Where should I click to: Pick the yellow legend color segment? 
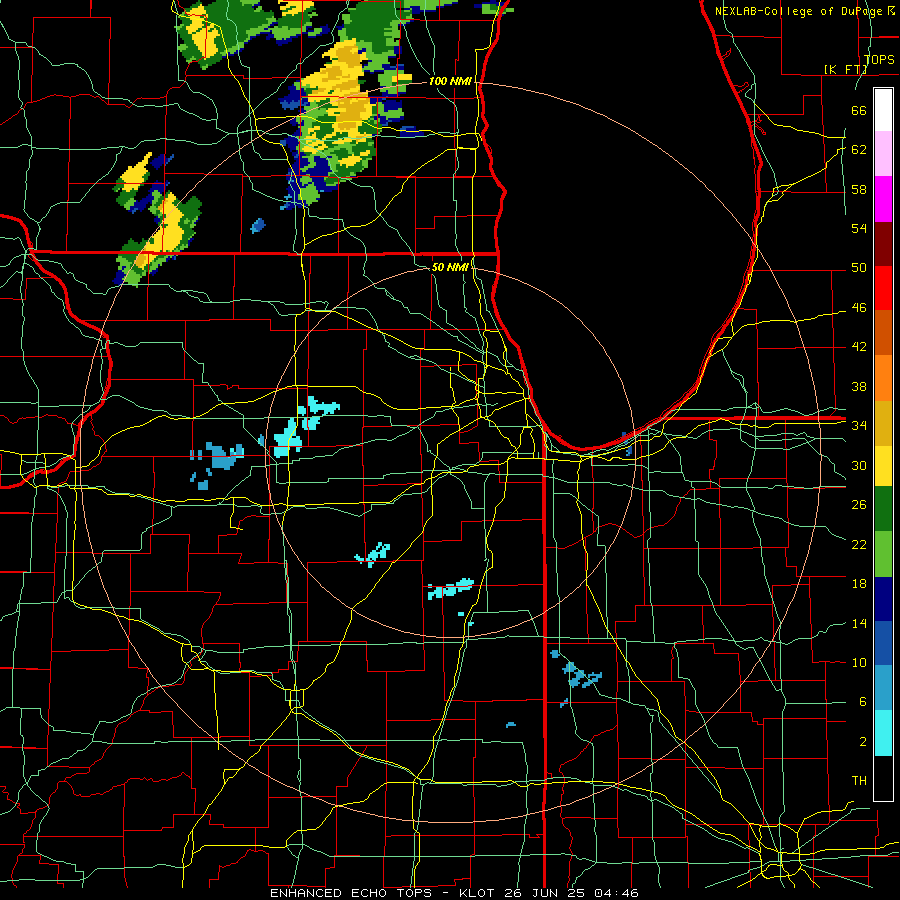(x=883, y=465)
